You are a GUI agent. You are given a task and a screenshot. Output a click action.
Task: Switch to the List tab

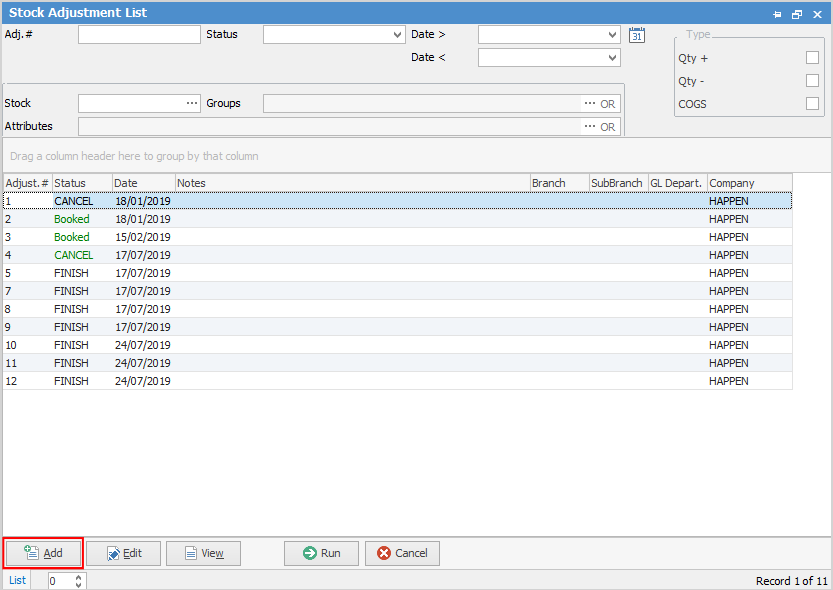pyautogui.click(x=17, y=580)
